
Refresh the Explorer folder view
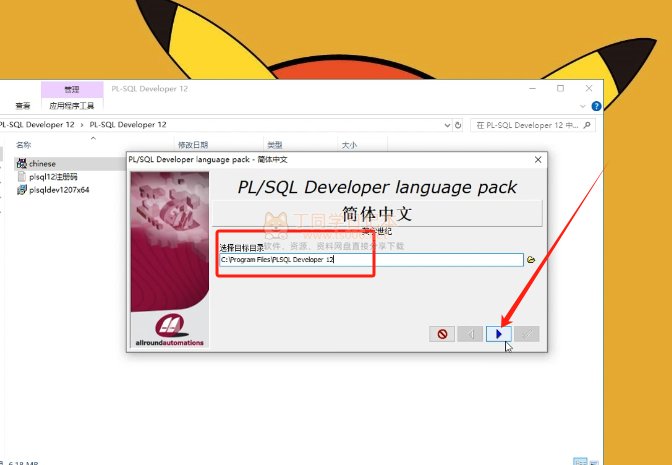[458, 125]
